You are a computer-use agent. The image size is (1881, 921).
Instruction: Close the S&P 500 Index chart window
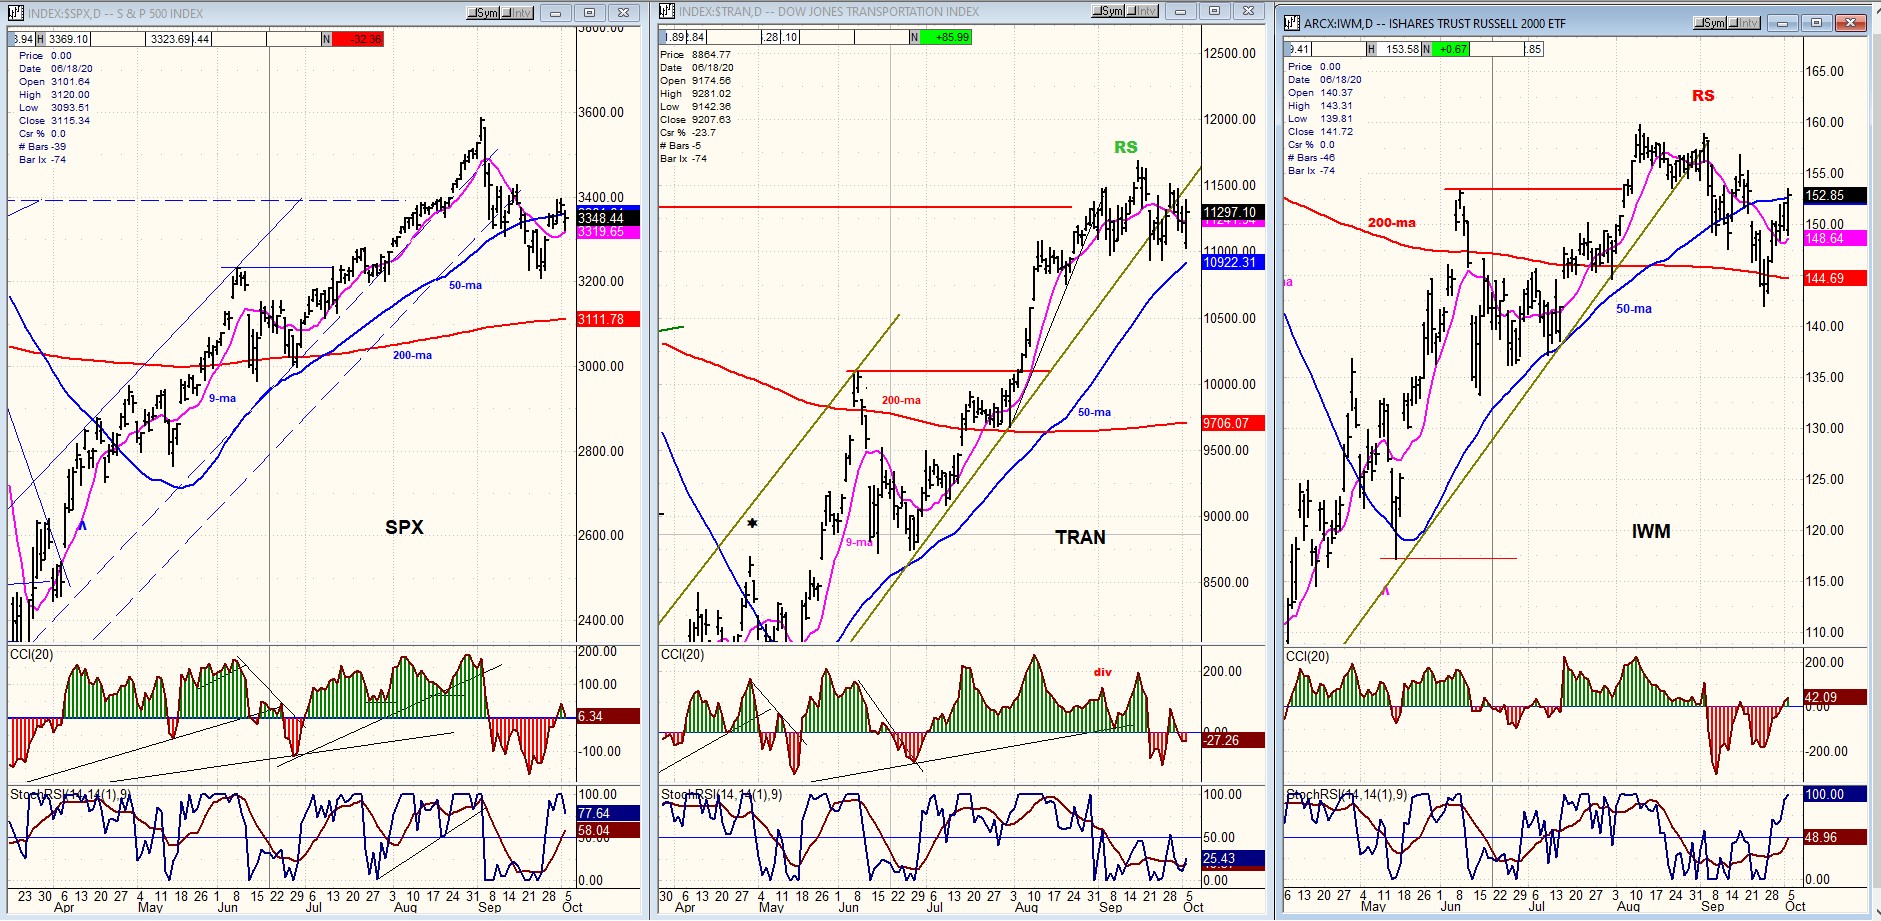[623, 13]
